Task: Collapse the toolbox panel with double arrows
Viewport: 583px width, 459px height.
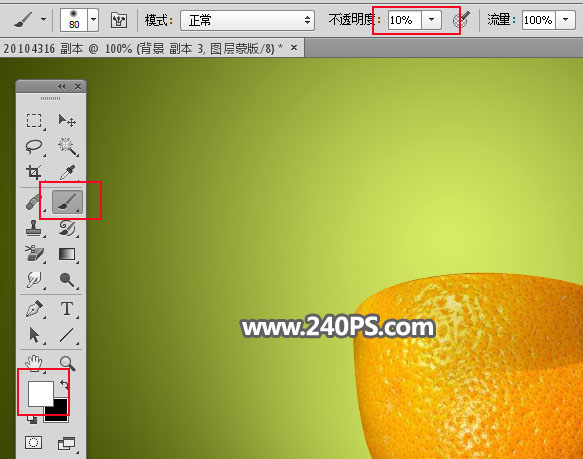Action: point(61,86)
